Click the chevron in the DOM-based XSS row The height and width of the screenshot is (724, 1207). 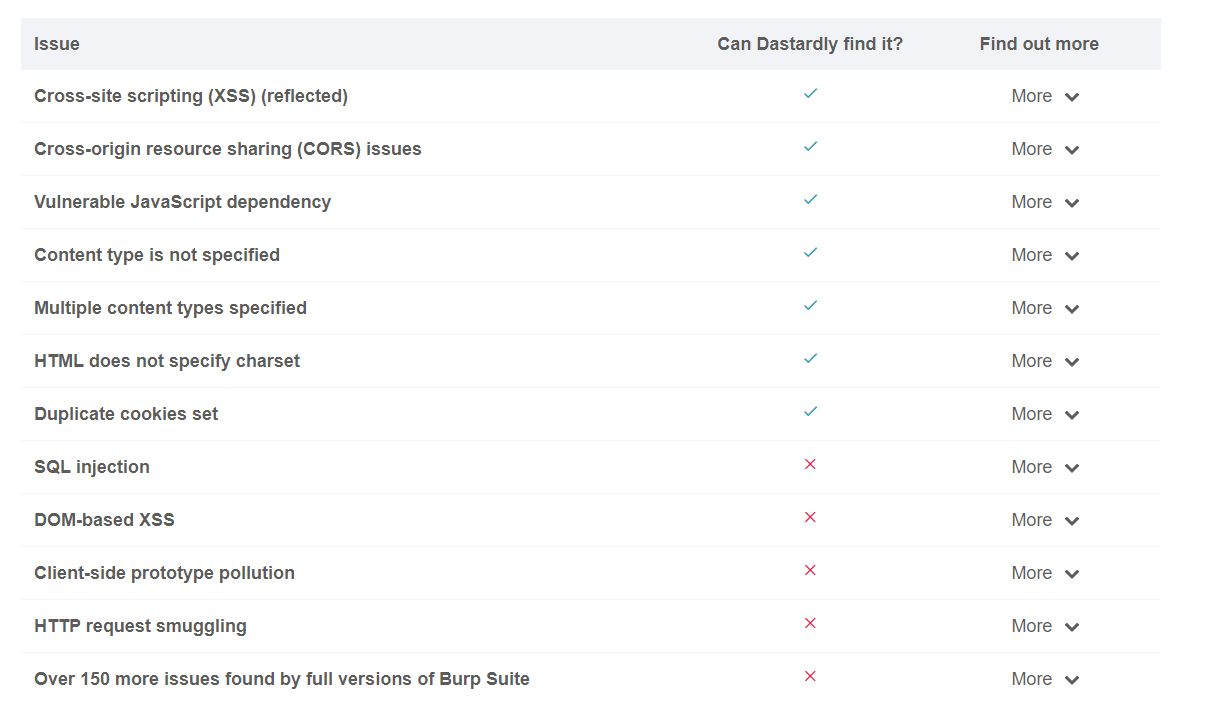pos(1072,521)
